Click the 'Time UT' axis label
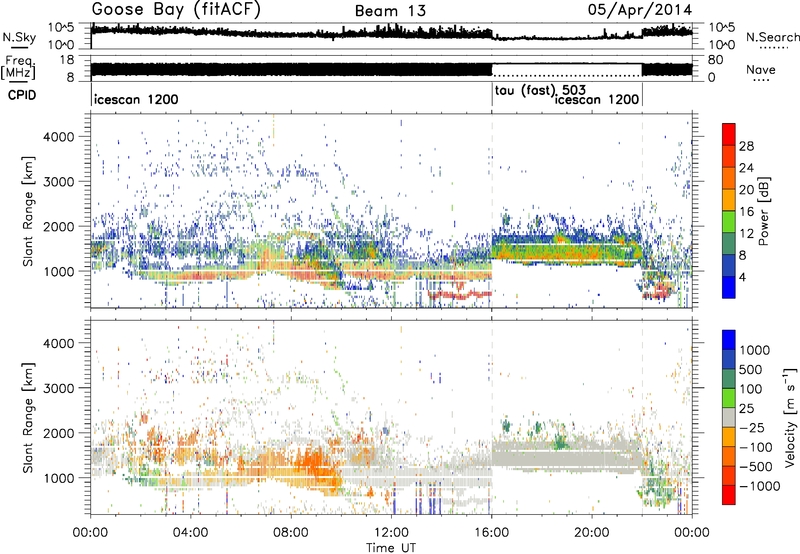Image resolution: width=800 pixels, height=554 pixels. [x=391, y=547]
